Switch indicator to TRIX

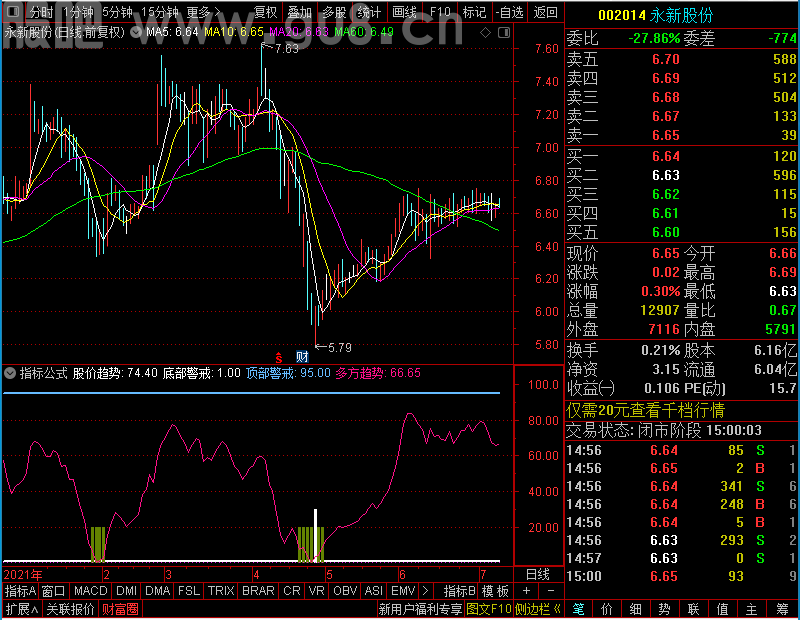(x=221, y=591)
